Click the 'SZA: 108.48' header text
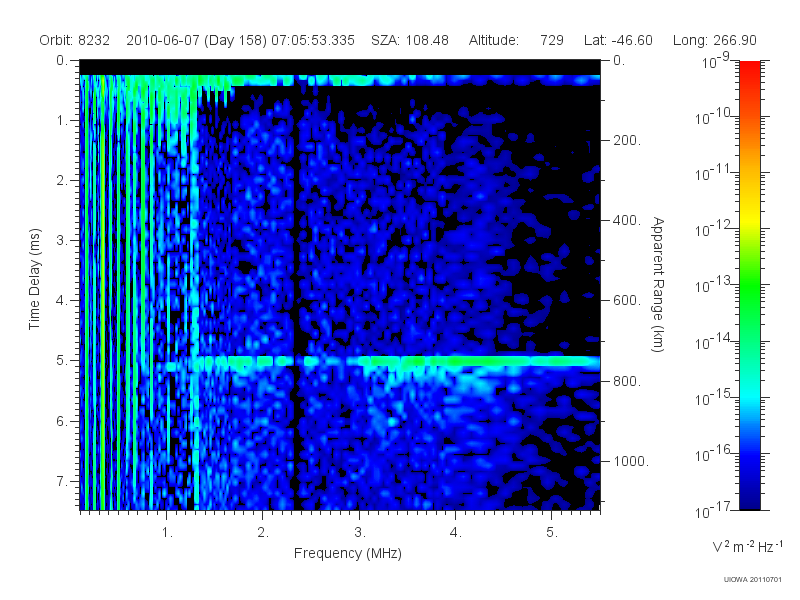The height and width of the screenshot is (600, 800). coord(410,40)
